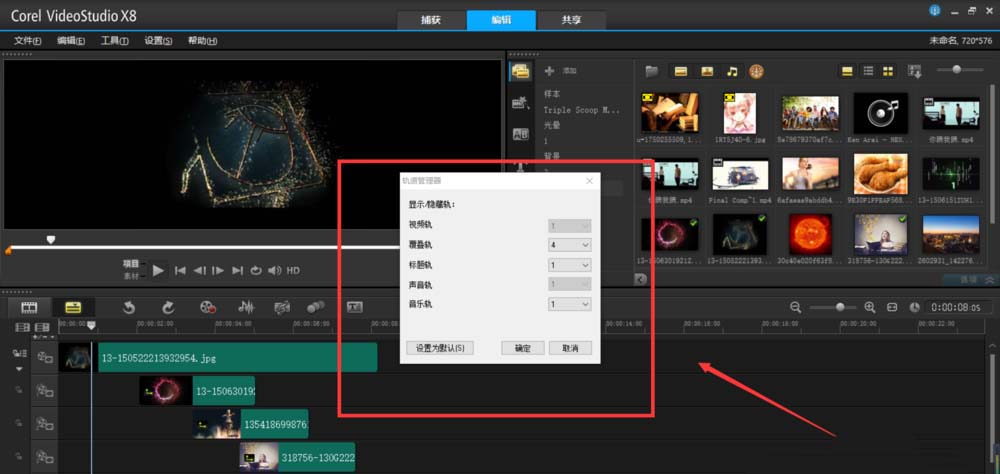Screen dimensions: 1000x474
Task: Click the redo arrow in timeline toolbar
Action: click(x=167, y=307)
